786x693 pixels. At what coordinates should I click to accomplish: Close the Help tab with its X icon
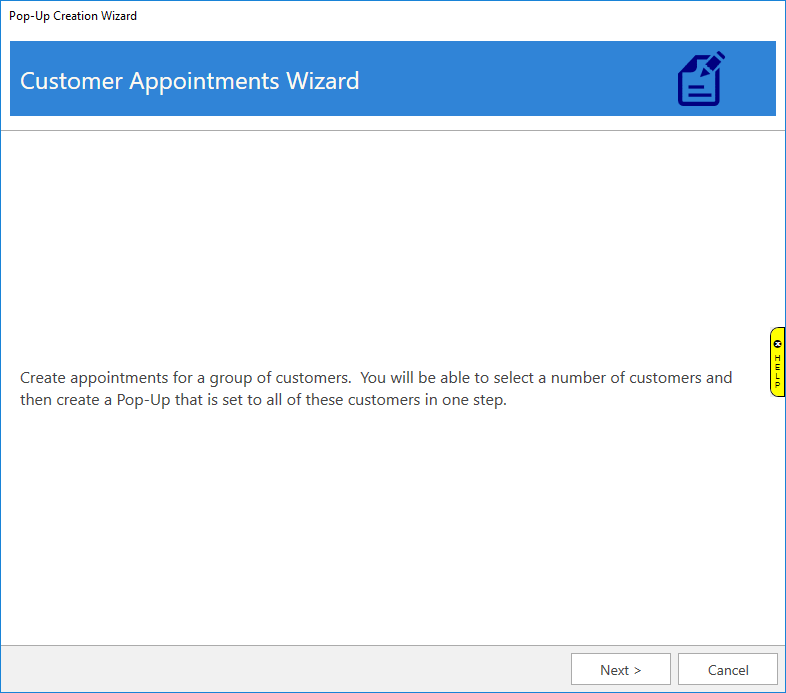(778, 344)
